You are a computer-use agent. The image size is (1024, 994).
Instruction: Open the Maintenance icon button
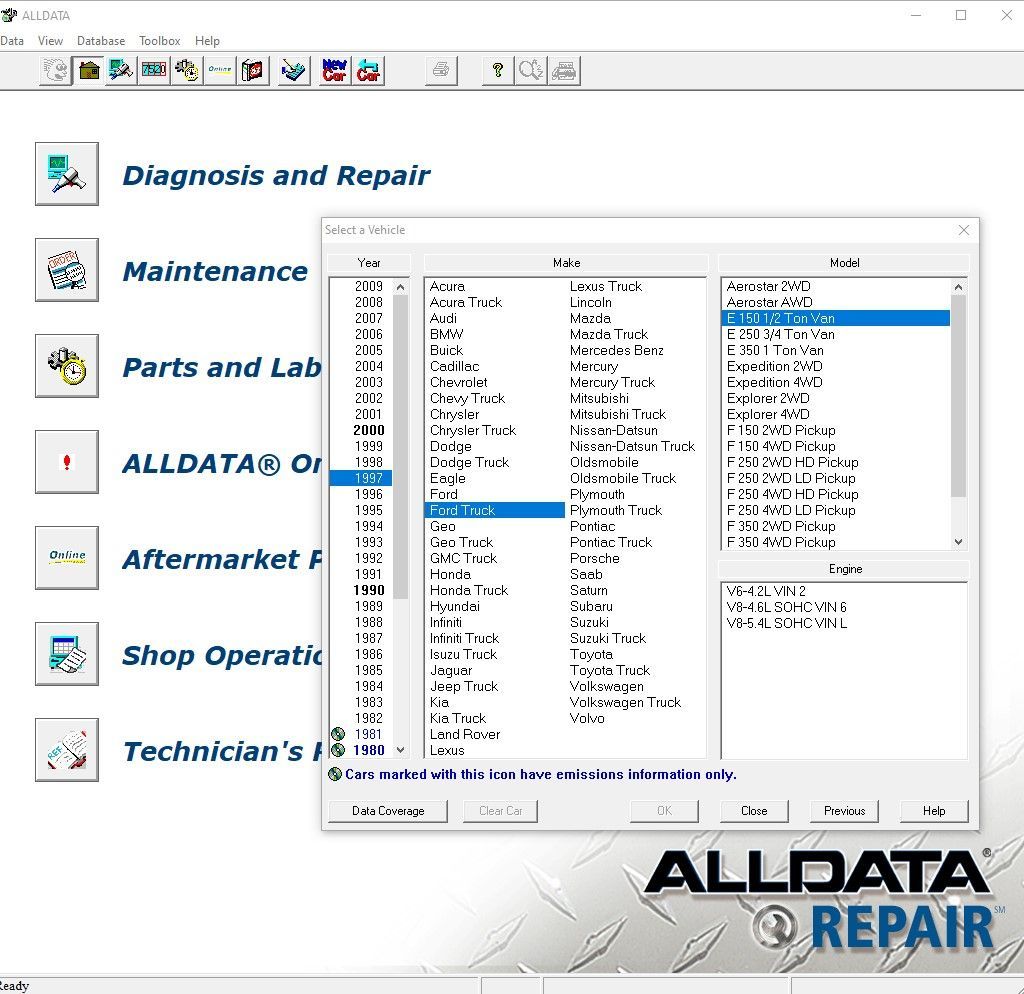[67, 270]
